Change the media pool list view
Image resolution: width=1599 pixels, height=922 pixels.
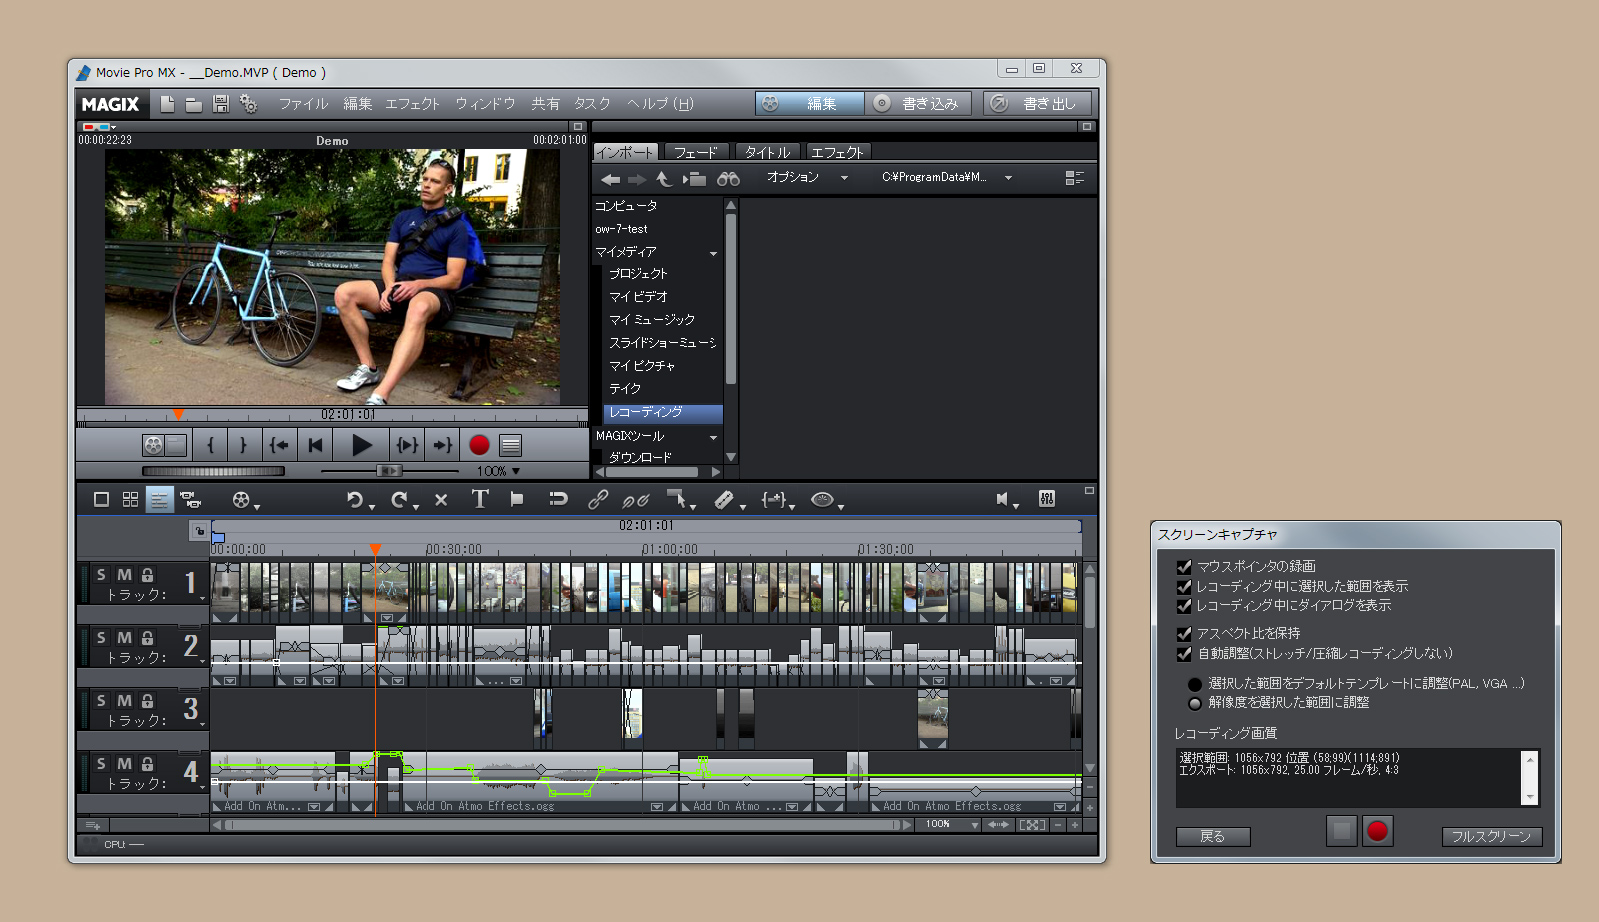(1074, 178)
